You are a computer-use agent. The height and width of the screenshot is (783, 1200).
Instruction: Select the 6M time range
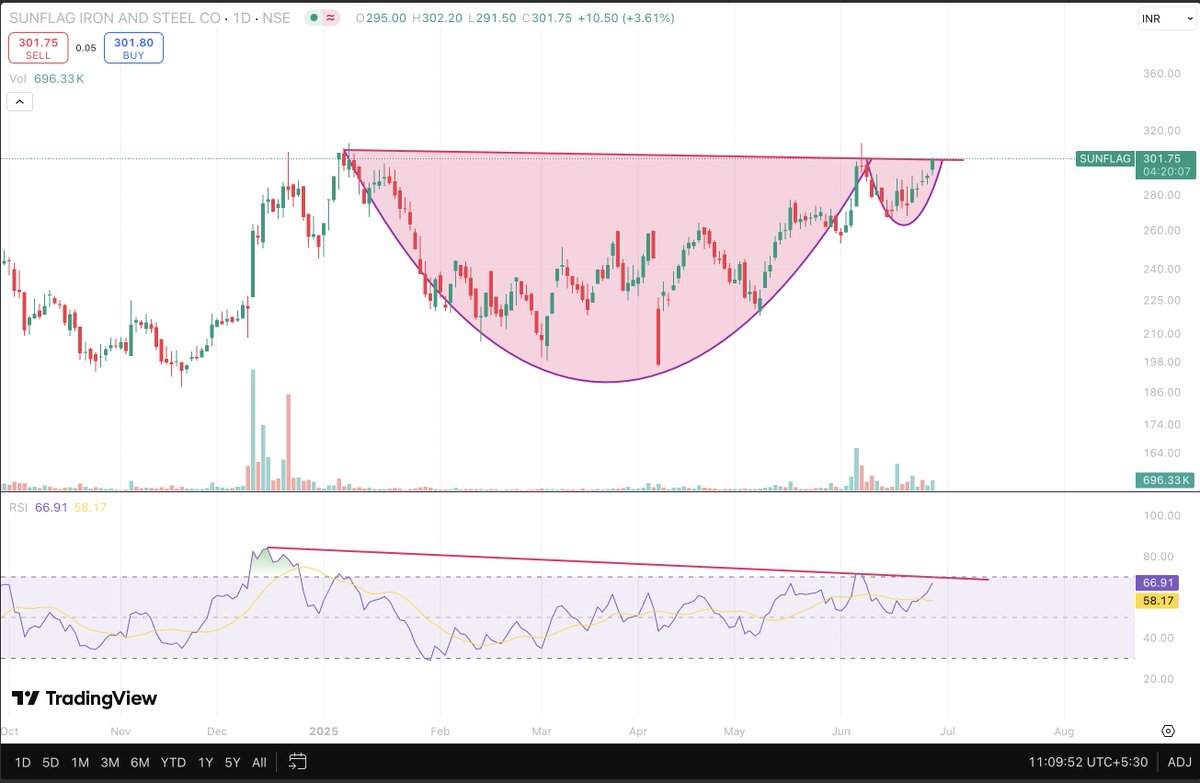coord(140,762)
